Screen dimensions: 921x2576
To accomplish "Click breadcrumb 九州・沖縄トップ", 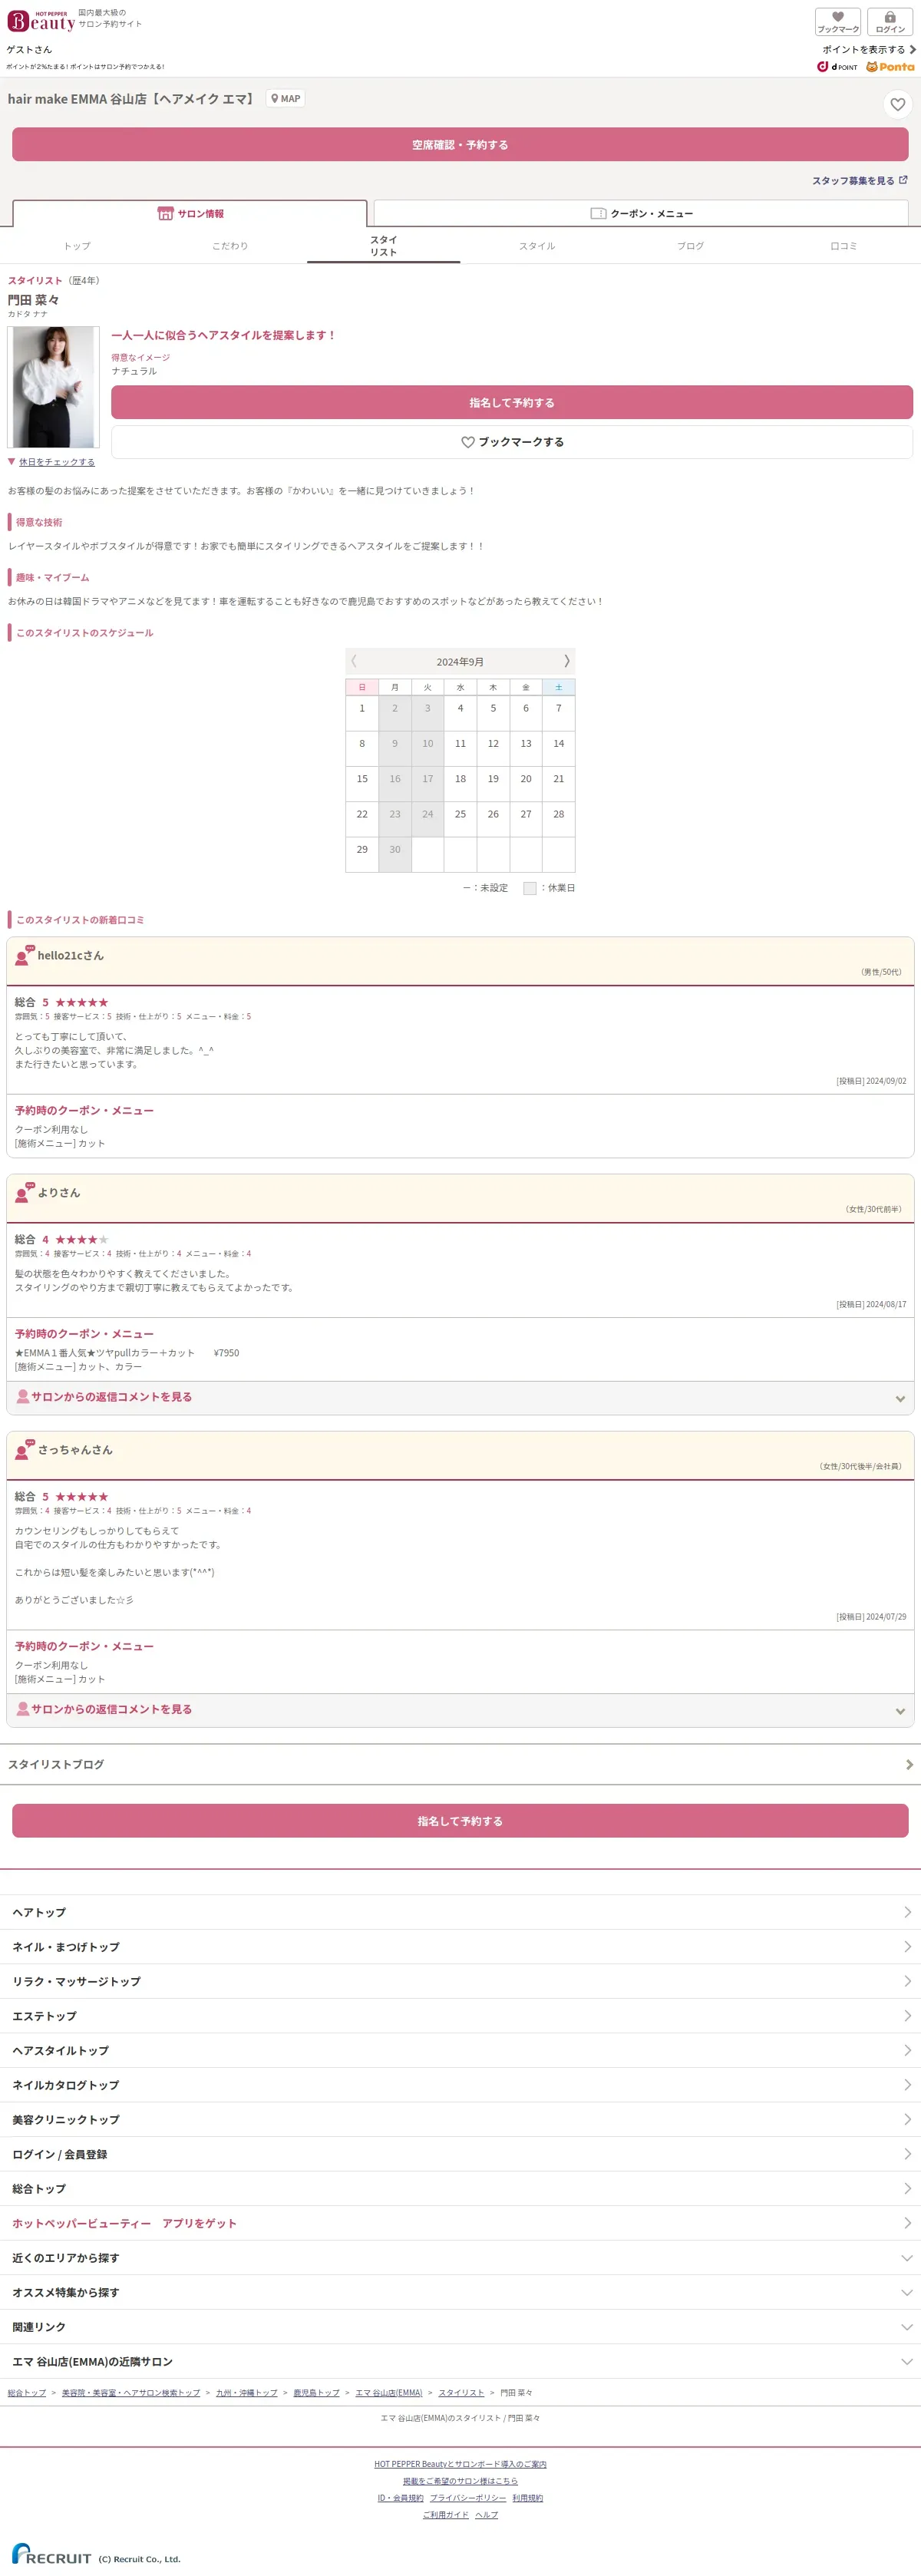I will coord(247,2393).
